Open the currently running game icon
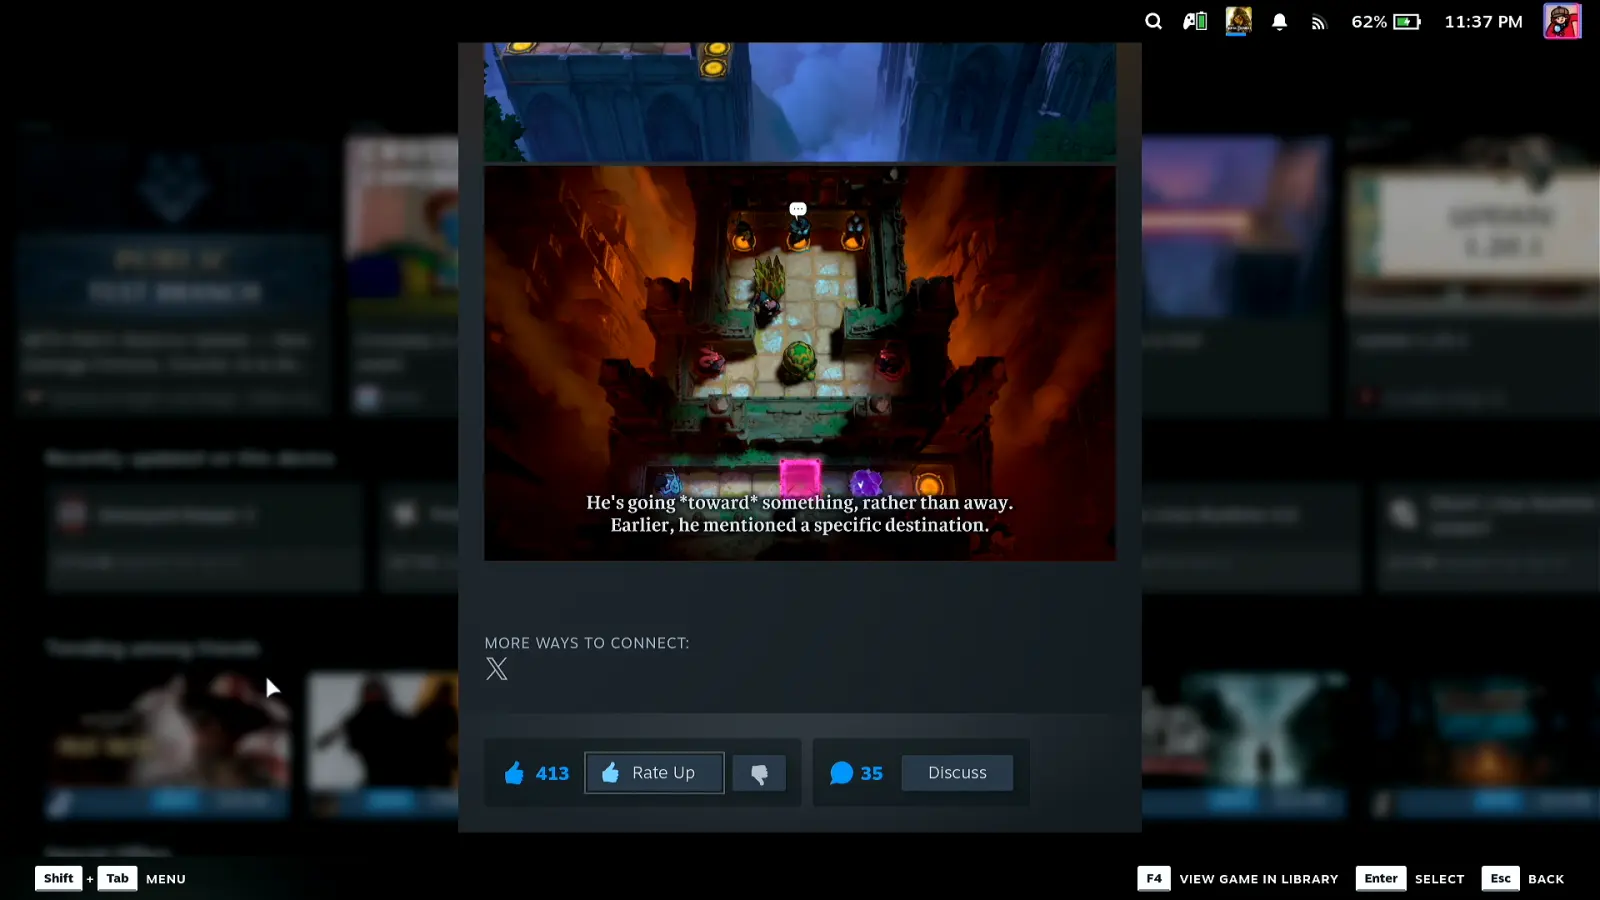The width and height of the screenshot is (1600, 900). 1238,21
